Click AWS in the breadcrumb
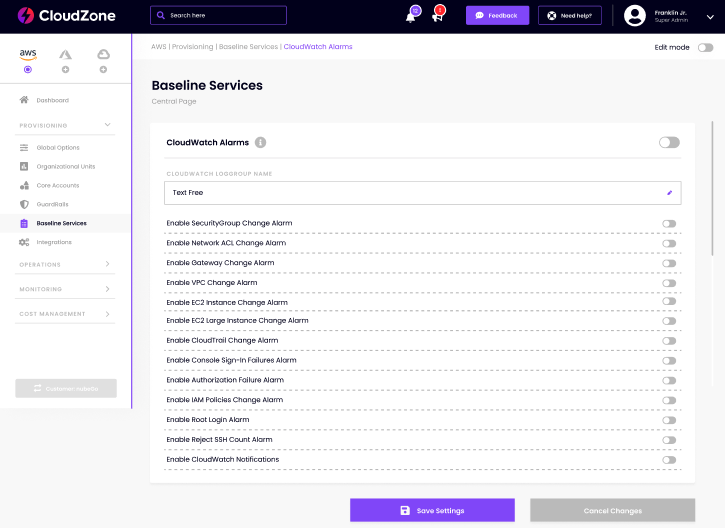The height and width of the screenshot is (529, 725). (159, 47)
